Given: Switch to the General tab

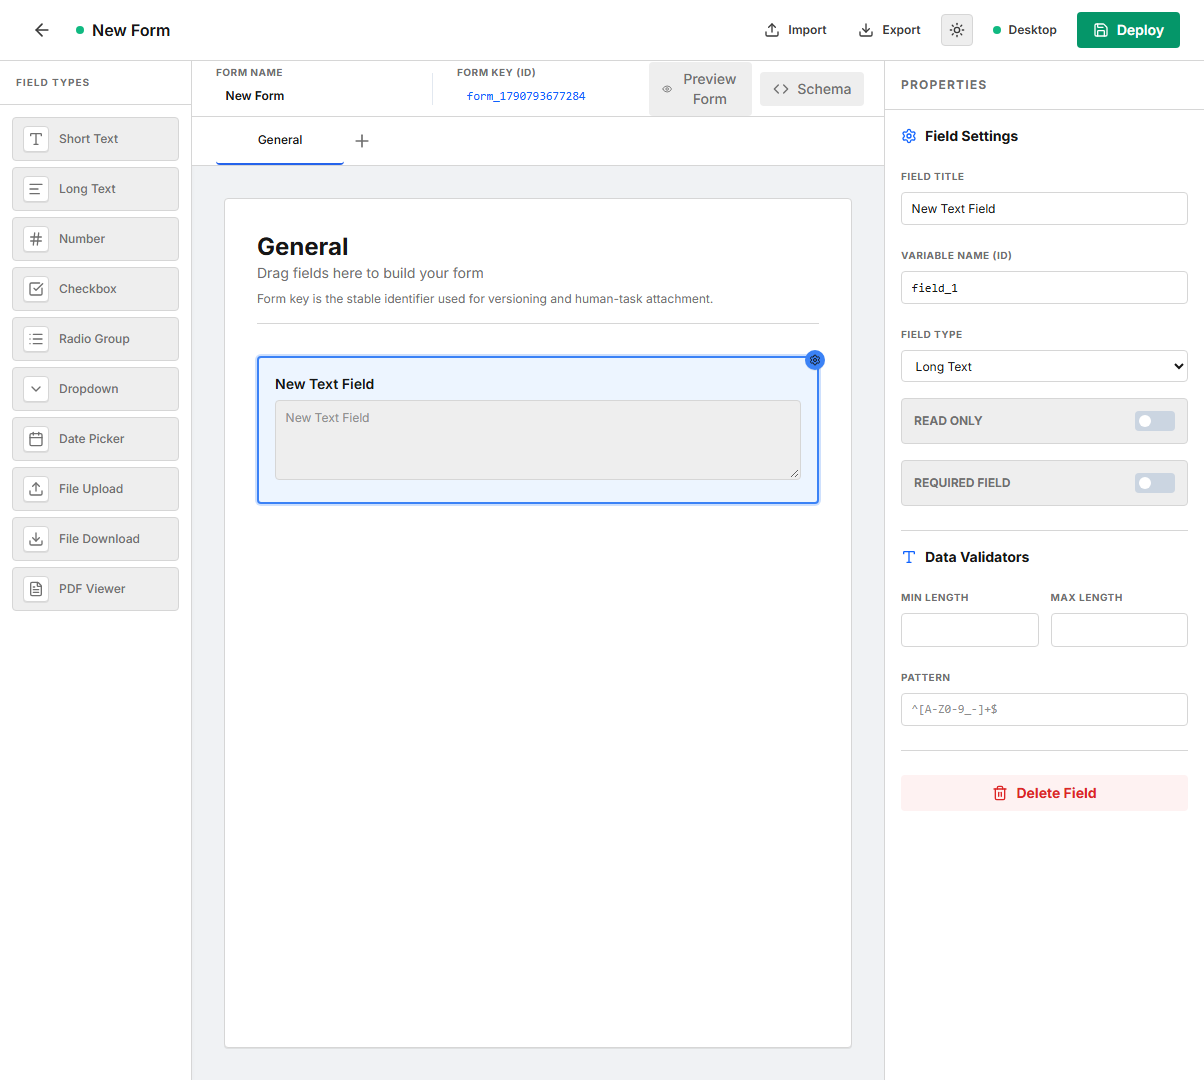Looking at the screenshot, I should pos(280,140).
